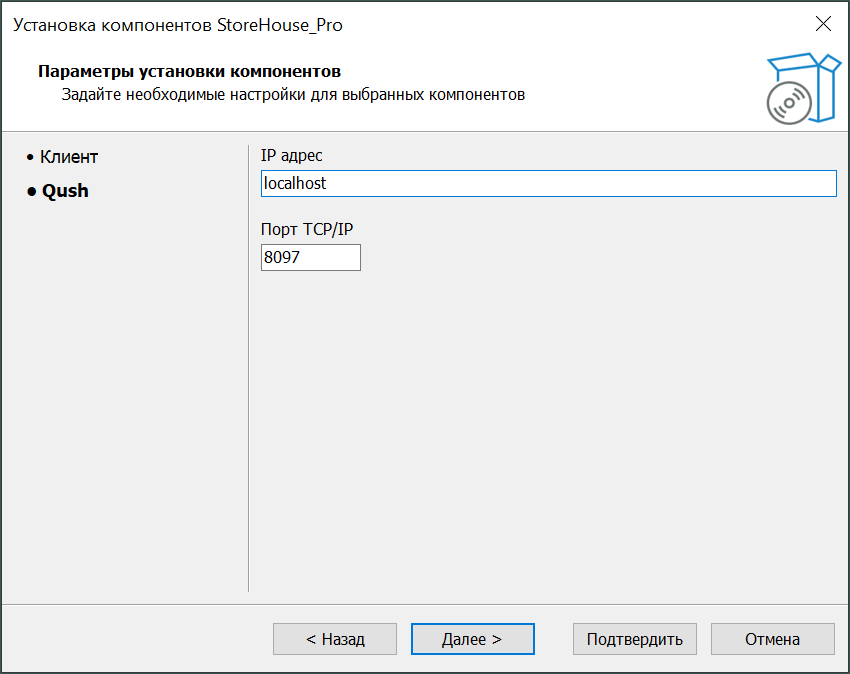
Task: Click the subtitle Задайте необходимые настройки text
Action: (x=293, y=95)
